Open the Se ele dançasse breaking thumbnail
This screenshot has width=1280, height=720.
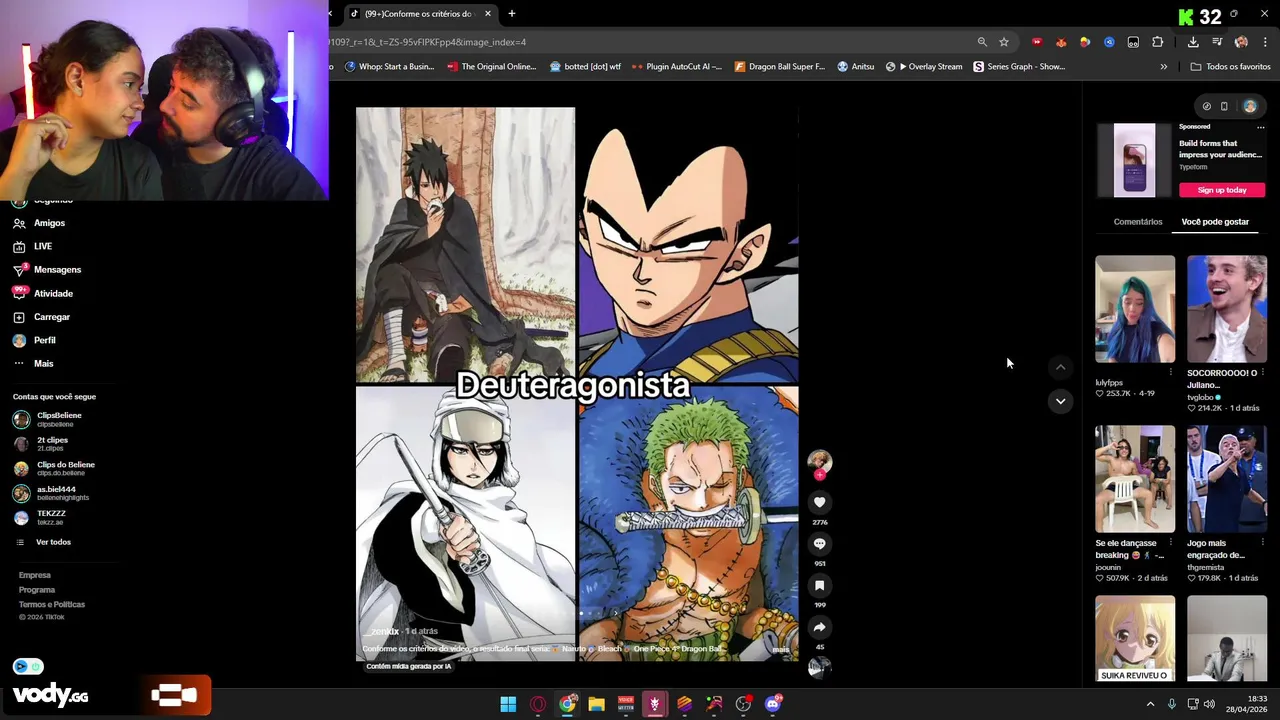point(1135,479)
